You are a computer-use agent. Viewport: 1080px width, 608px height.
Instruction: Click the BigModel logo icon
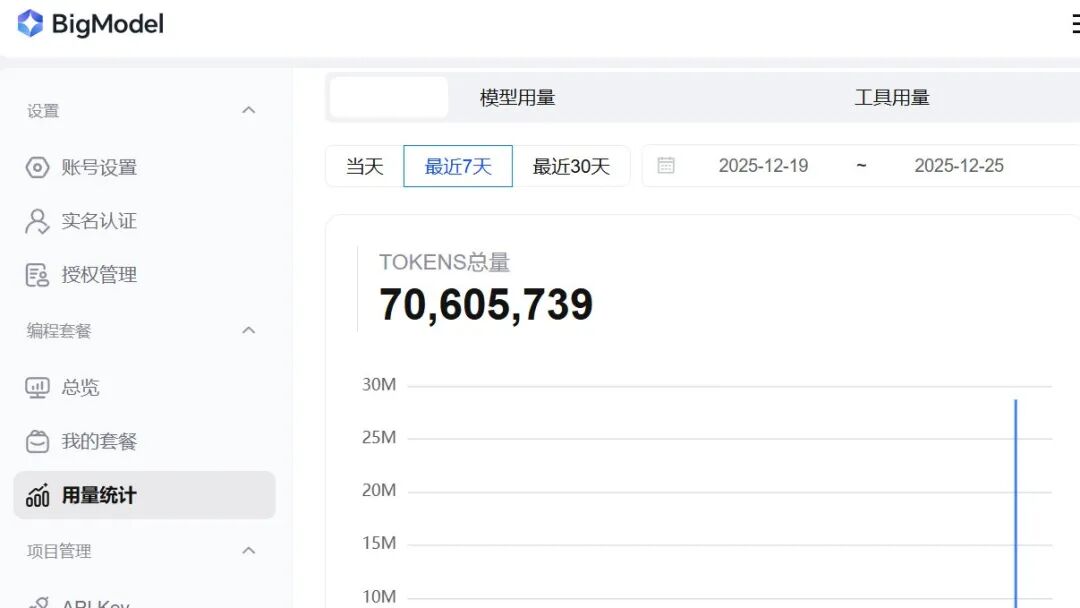pyautogui.click(x=30, y=23)
